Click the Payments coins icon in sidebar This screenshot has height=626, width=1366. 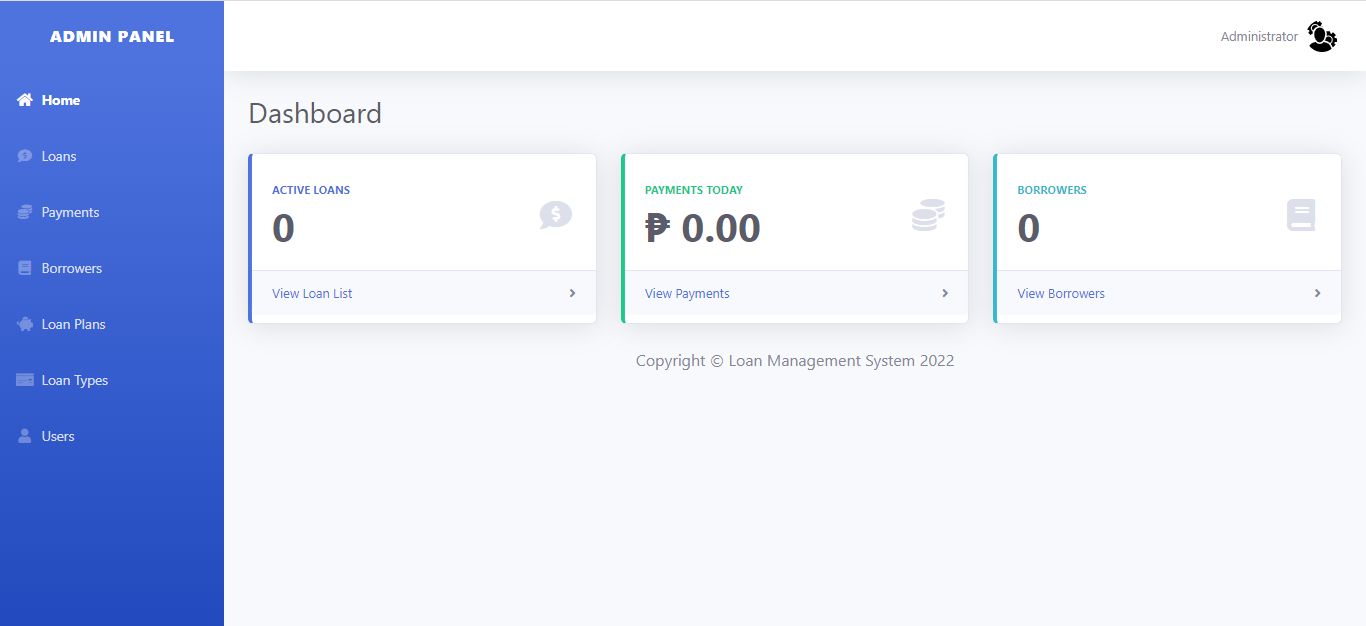coord(25,212)
